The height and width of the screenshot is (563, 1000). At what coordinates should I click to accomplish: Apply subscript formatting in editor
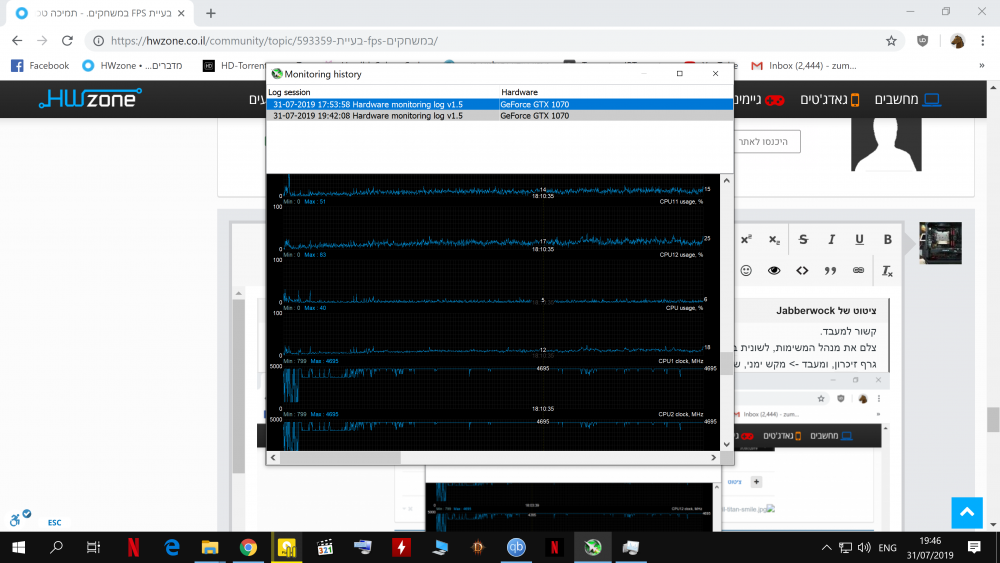tap(774, 240)
